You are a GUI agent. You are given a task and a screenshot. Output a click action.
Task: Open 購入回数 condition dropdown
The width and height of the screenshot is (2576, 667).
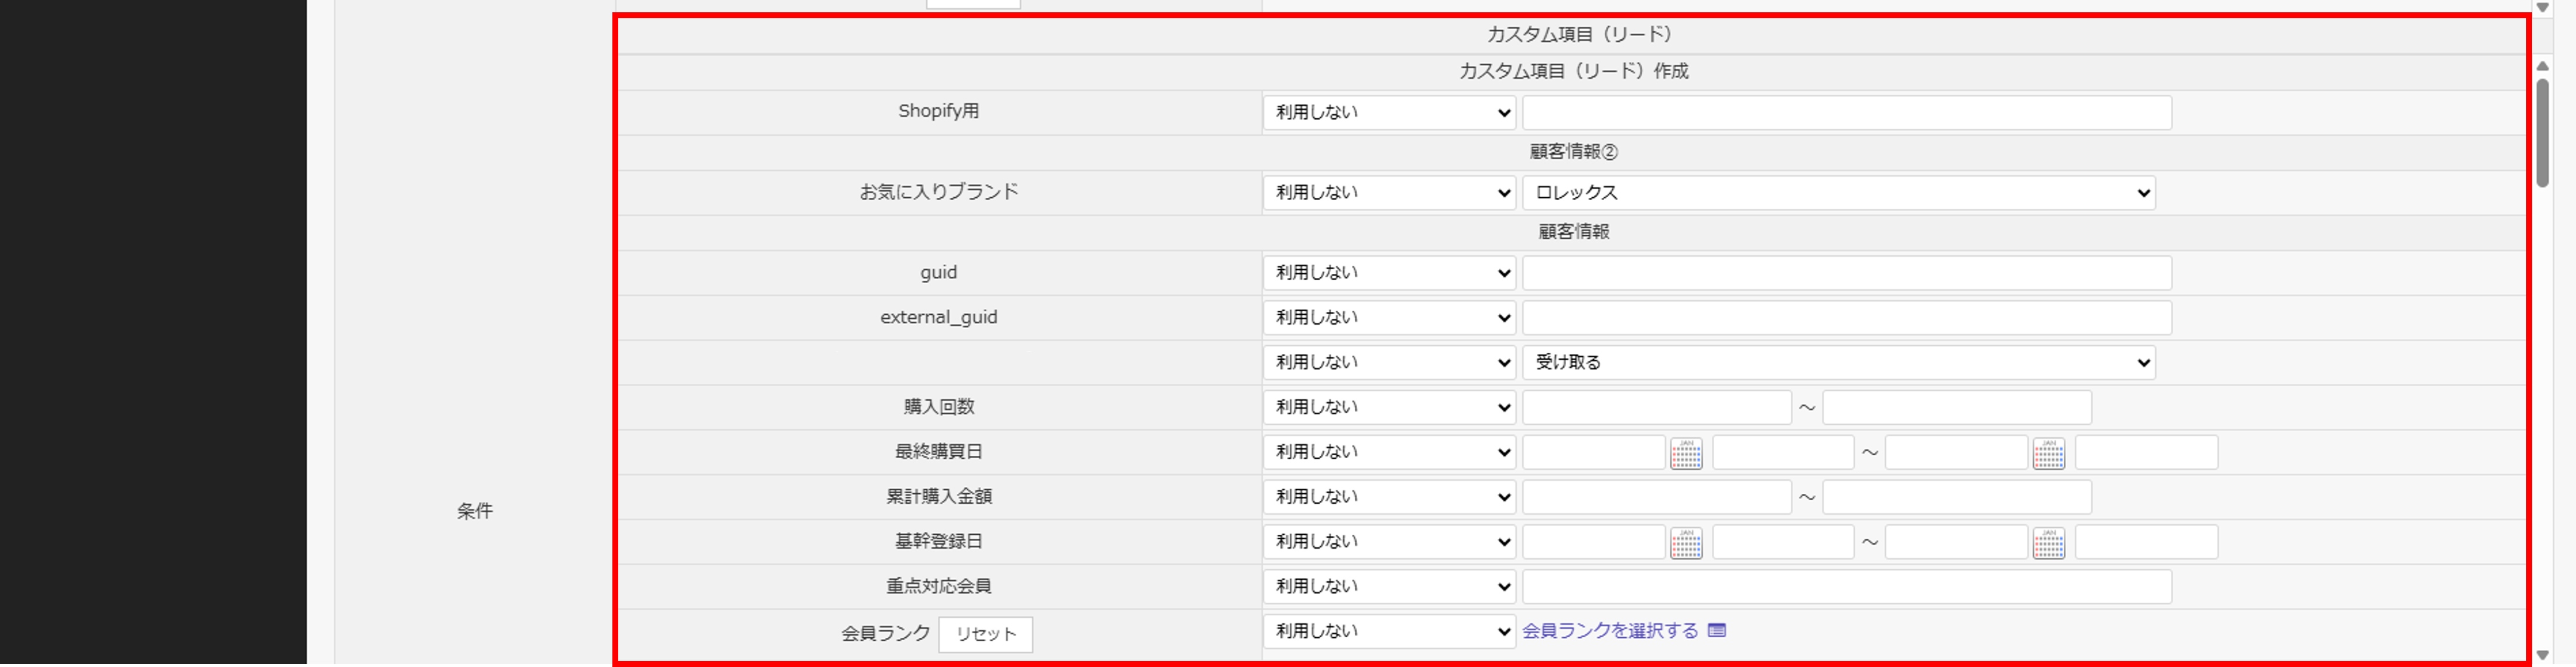[x=1388, y=408]
